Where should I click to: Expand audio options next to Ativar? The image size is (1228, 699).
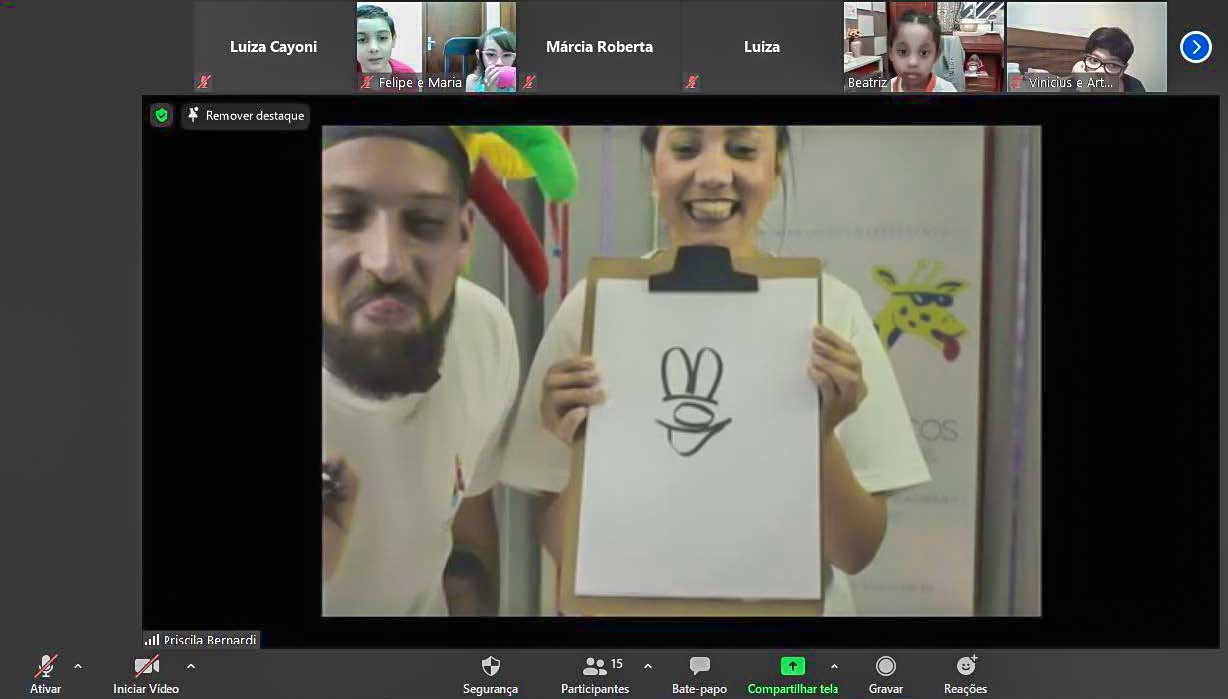click(x=78, y=666)
